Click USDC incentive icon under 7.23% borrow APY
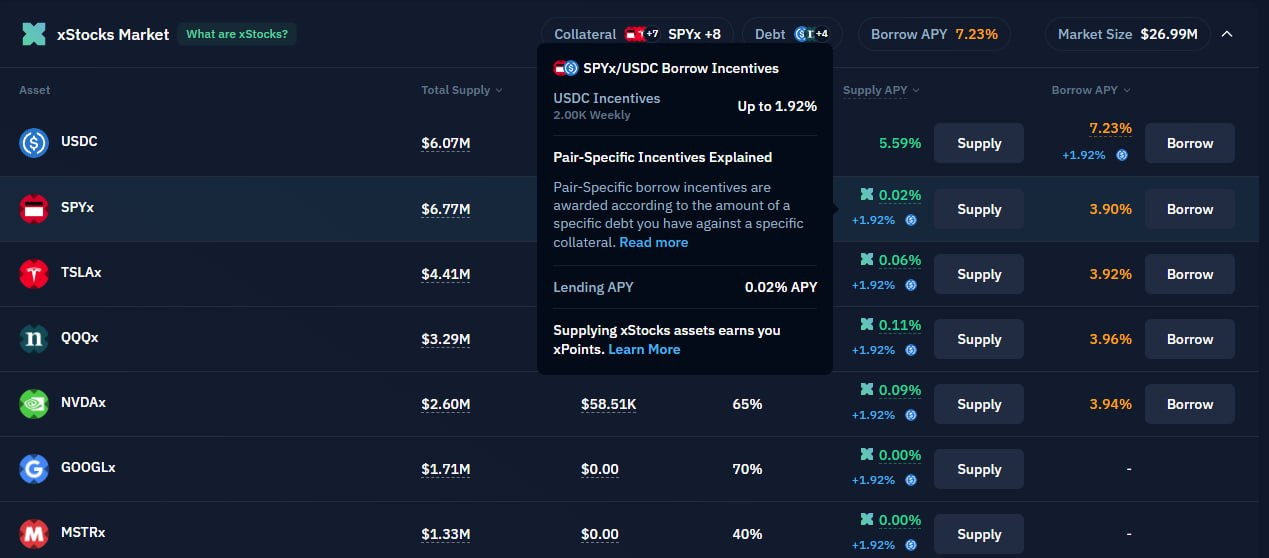The image size is (1269, 558). pyautogui.click(x=1122, y=155)
